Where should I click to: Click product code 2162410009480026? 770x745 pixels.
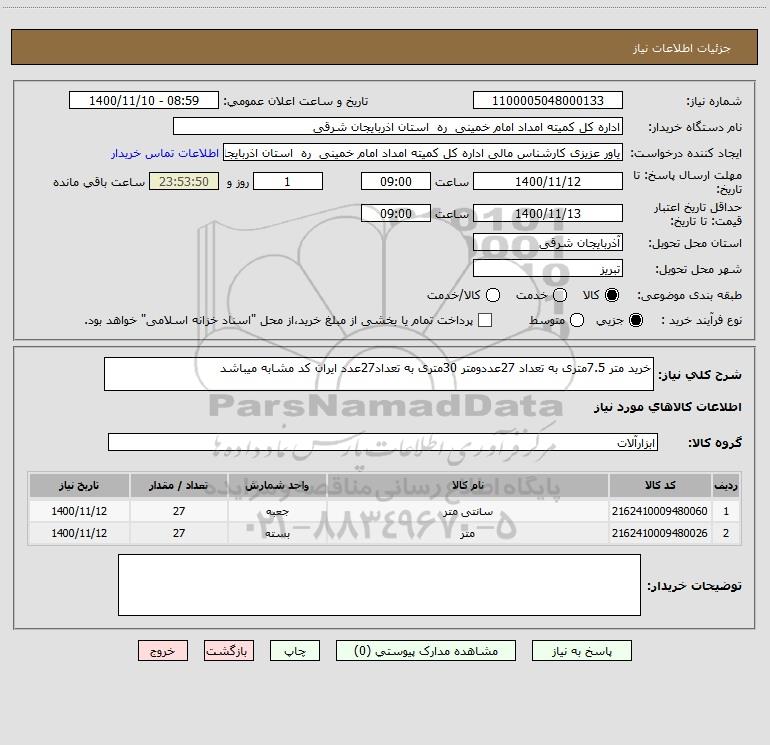point(660,533)
